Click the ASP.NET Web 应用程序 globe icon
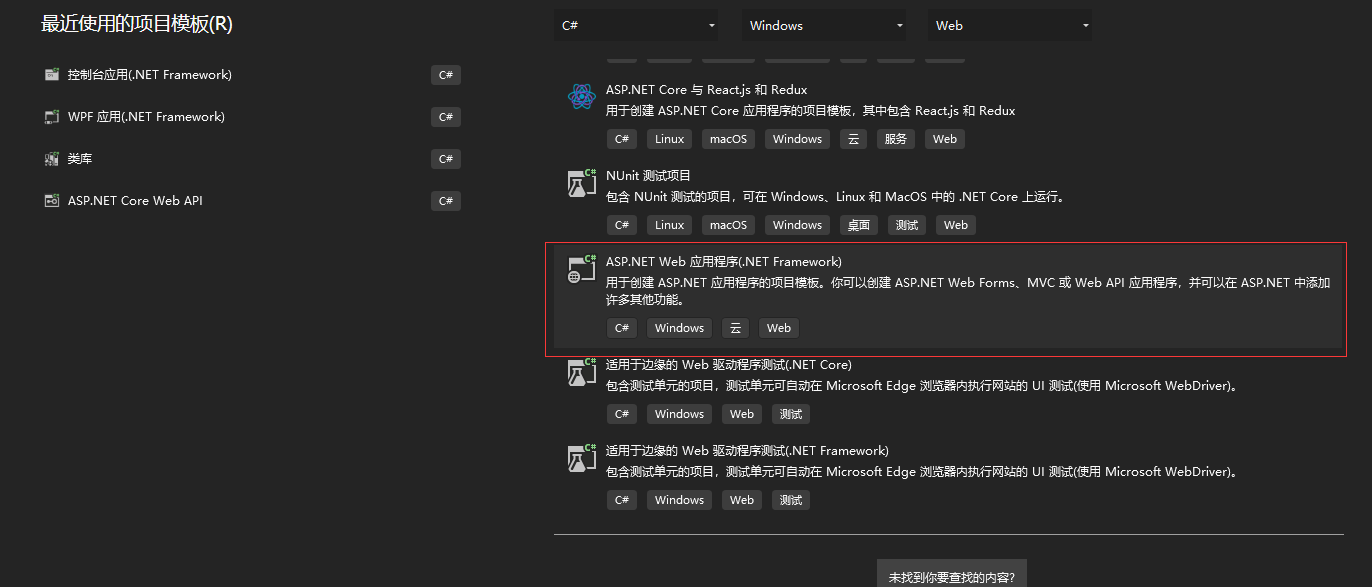Screen dimensions: 1372x587 pos(581,269)
